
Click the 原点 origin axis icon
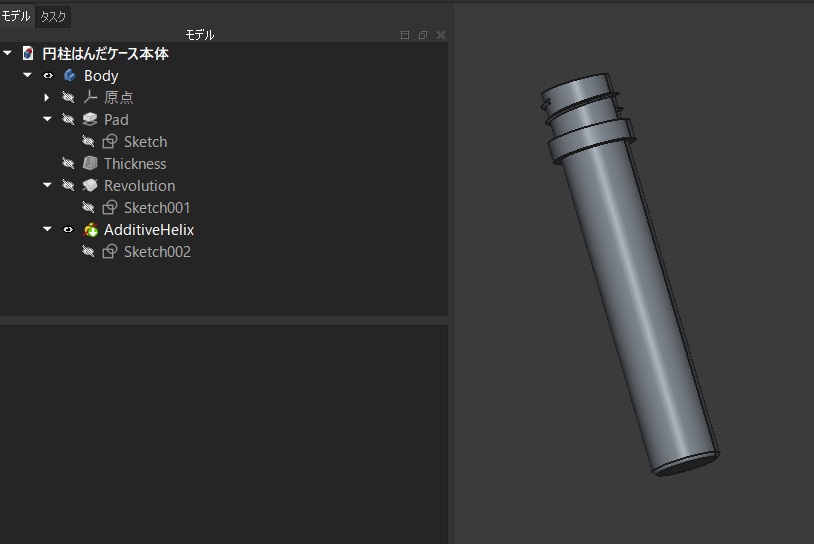click(x=90, y=97)
